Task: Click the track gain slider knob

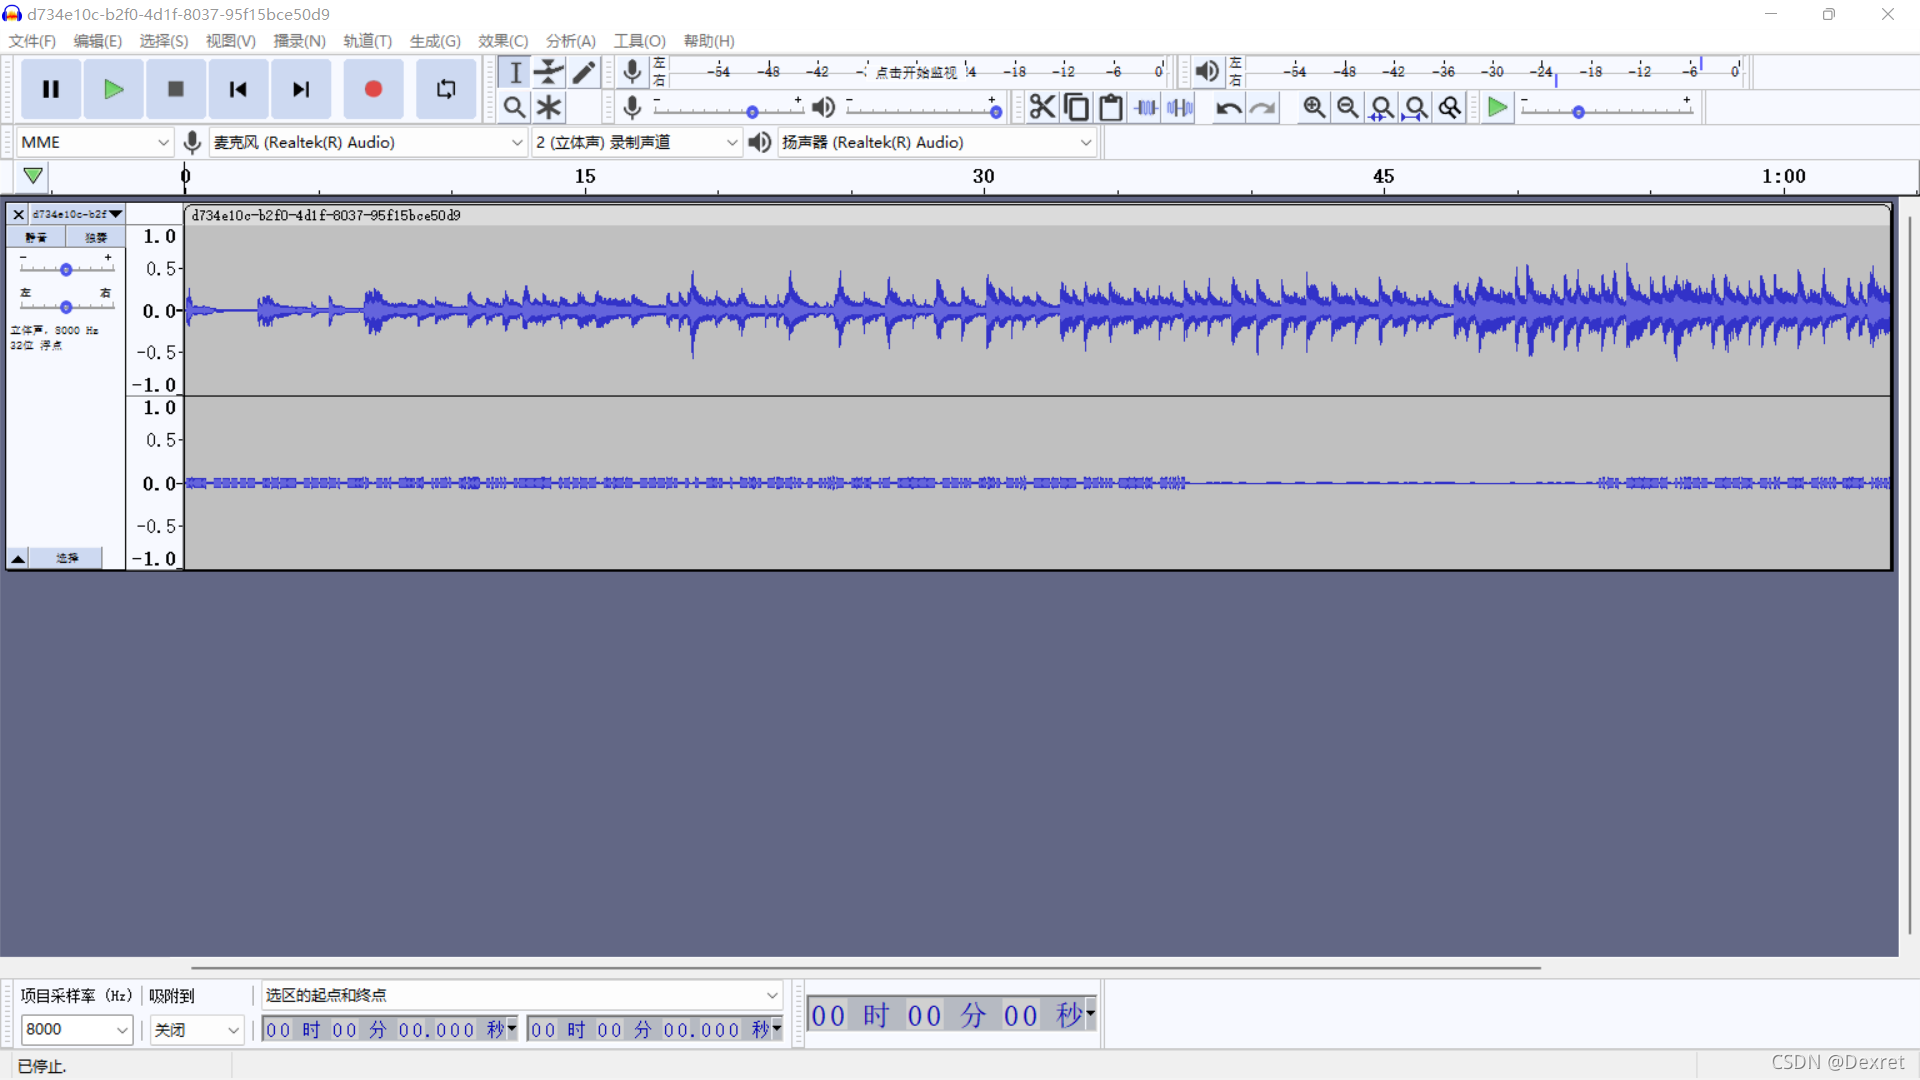Action: (66, 269)
